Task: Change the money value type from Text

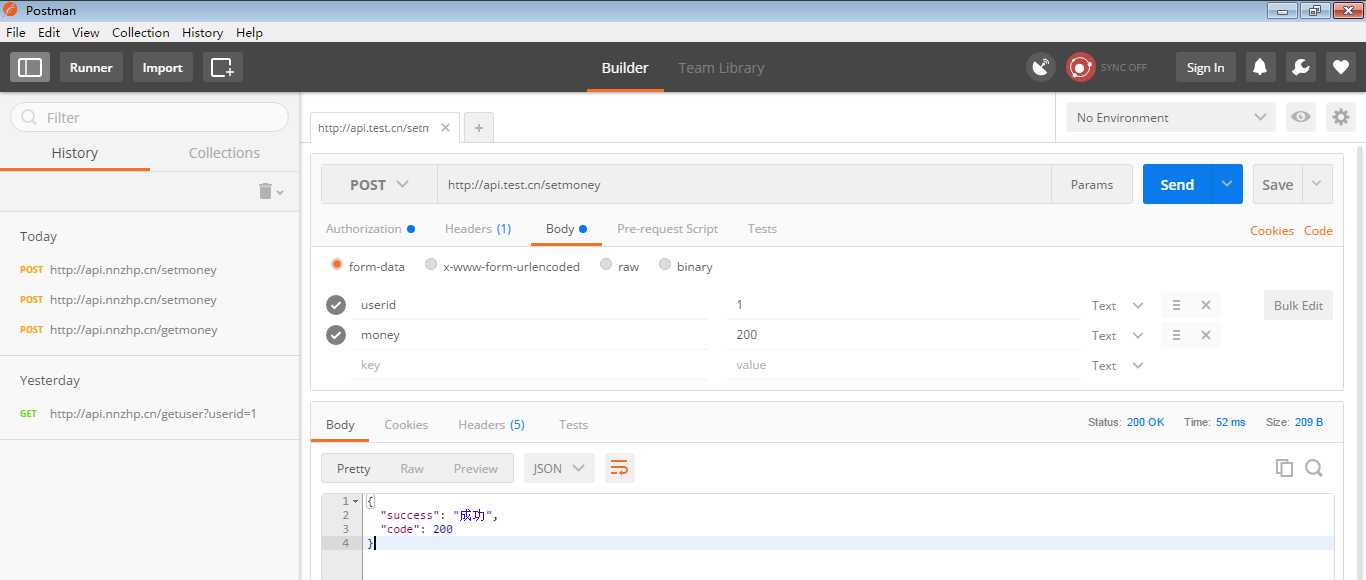Action: pos(1117,335)
